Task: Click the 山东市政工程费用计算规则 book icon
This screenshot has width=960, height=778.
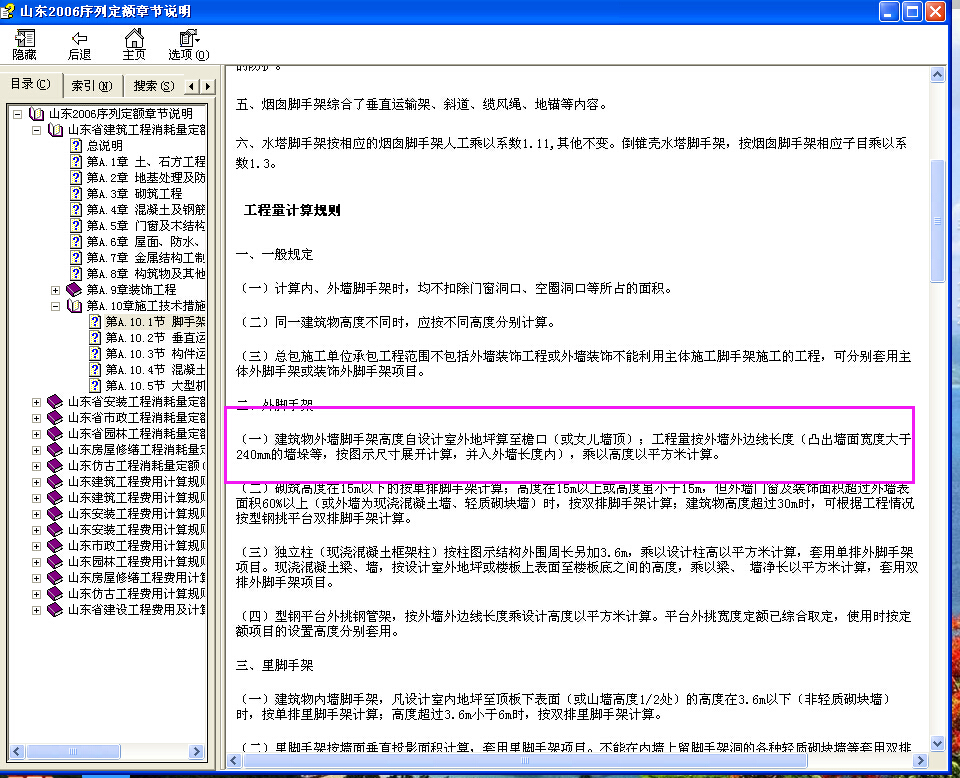Action: tap(55, 545)
